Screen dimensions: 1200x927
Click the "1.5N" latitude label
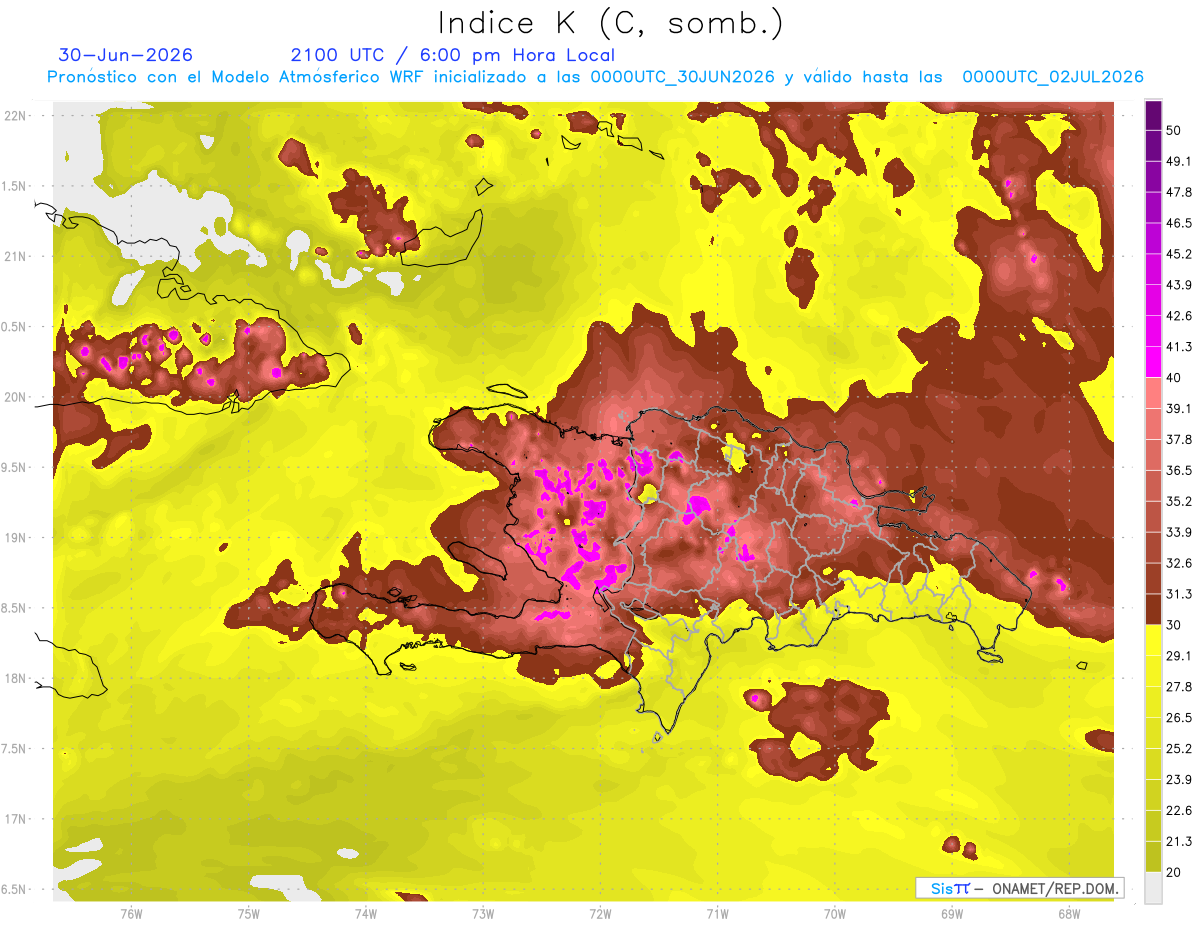point(14,186)
